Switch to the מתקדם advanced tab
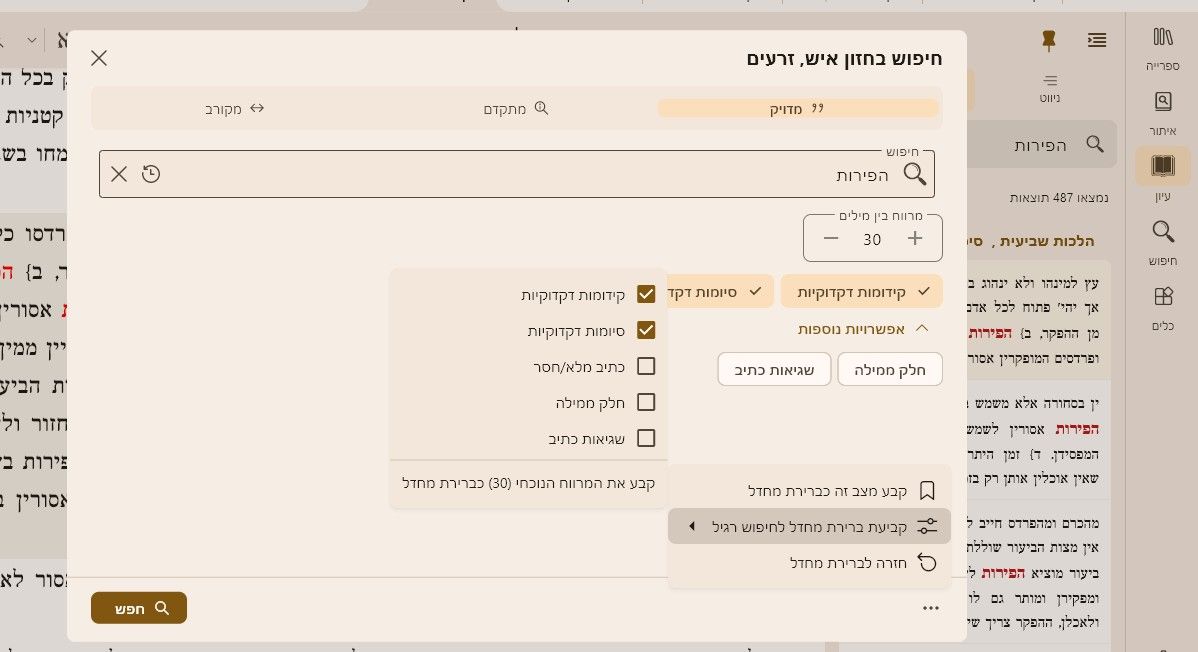1198x652 pixels. [x=516, y=109]
